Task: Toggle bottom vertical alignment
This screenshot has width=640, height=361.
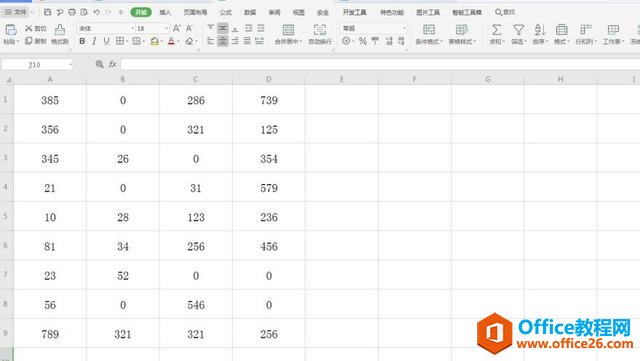Action: [x=235, y=28]
